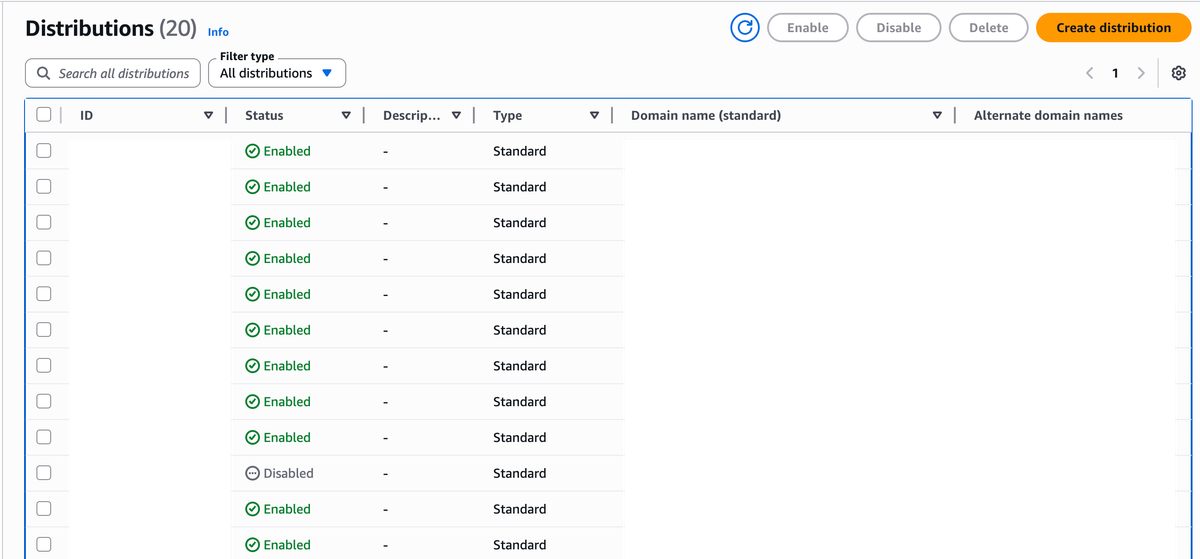Click the previous page arrow
This screenshot has width=1200, height=559.
1089,73
